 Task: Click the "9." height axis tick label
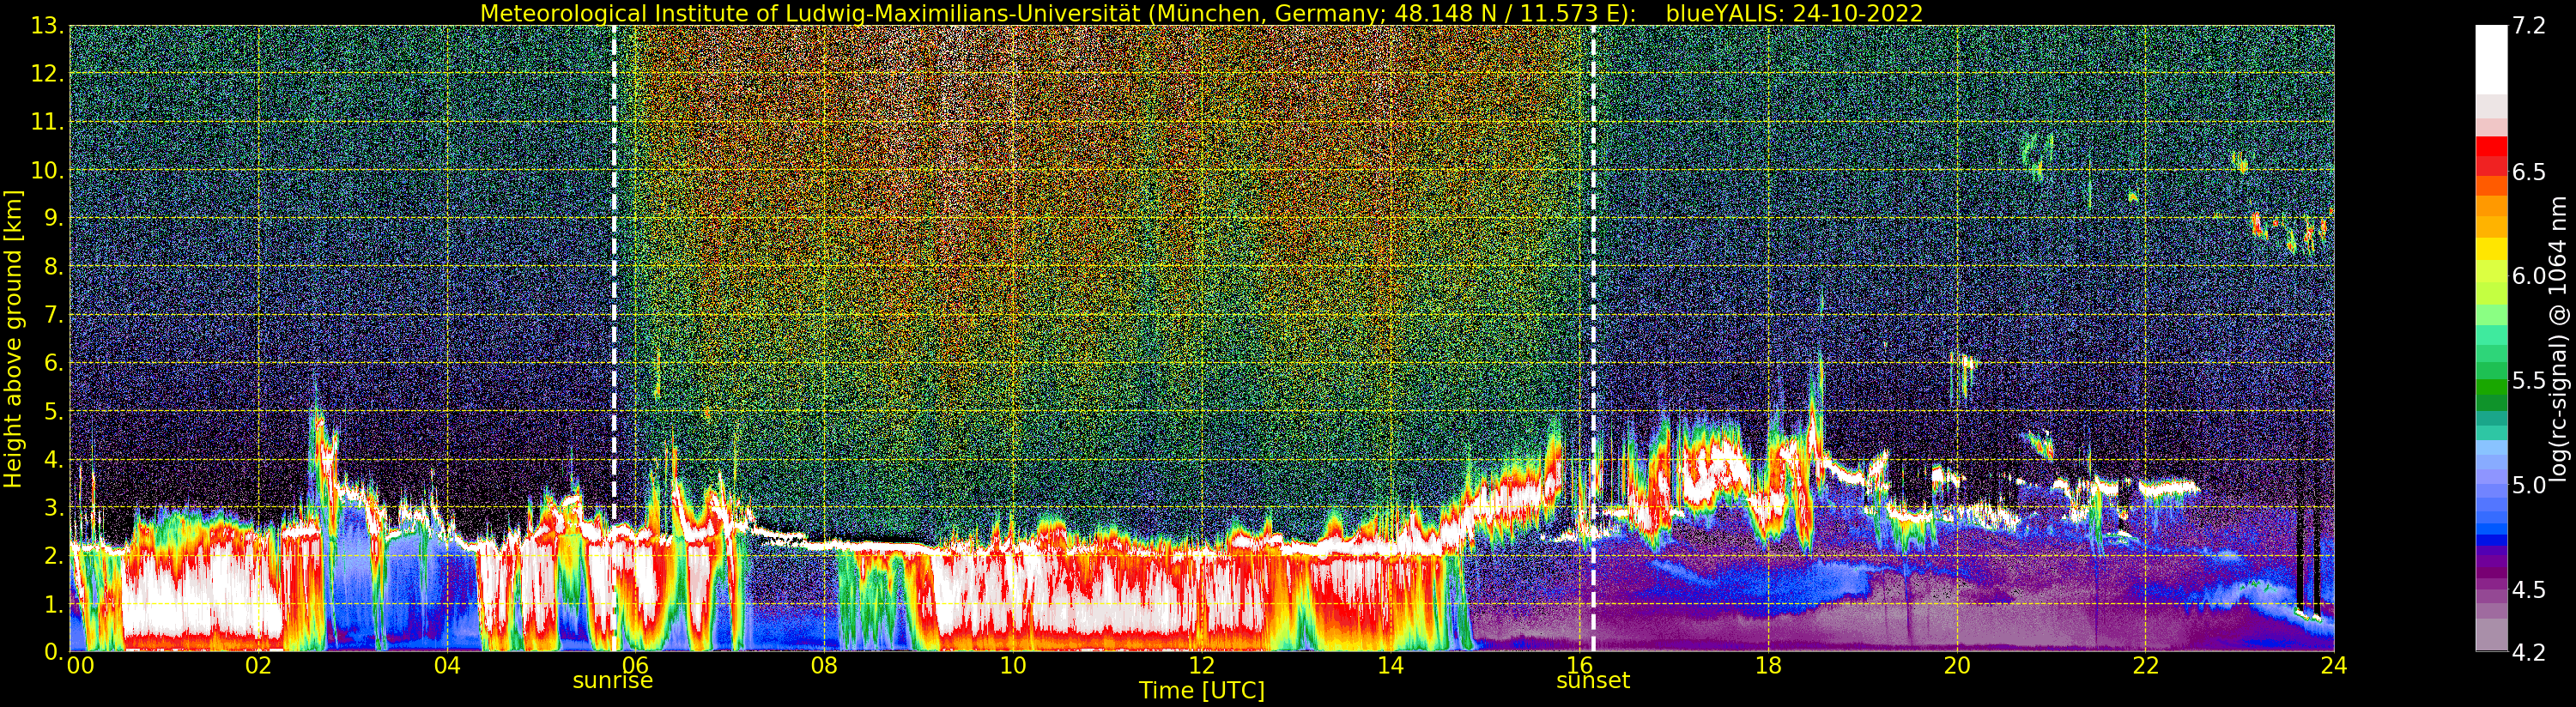click(54, 218)
